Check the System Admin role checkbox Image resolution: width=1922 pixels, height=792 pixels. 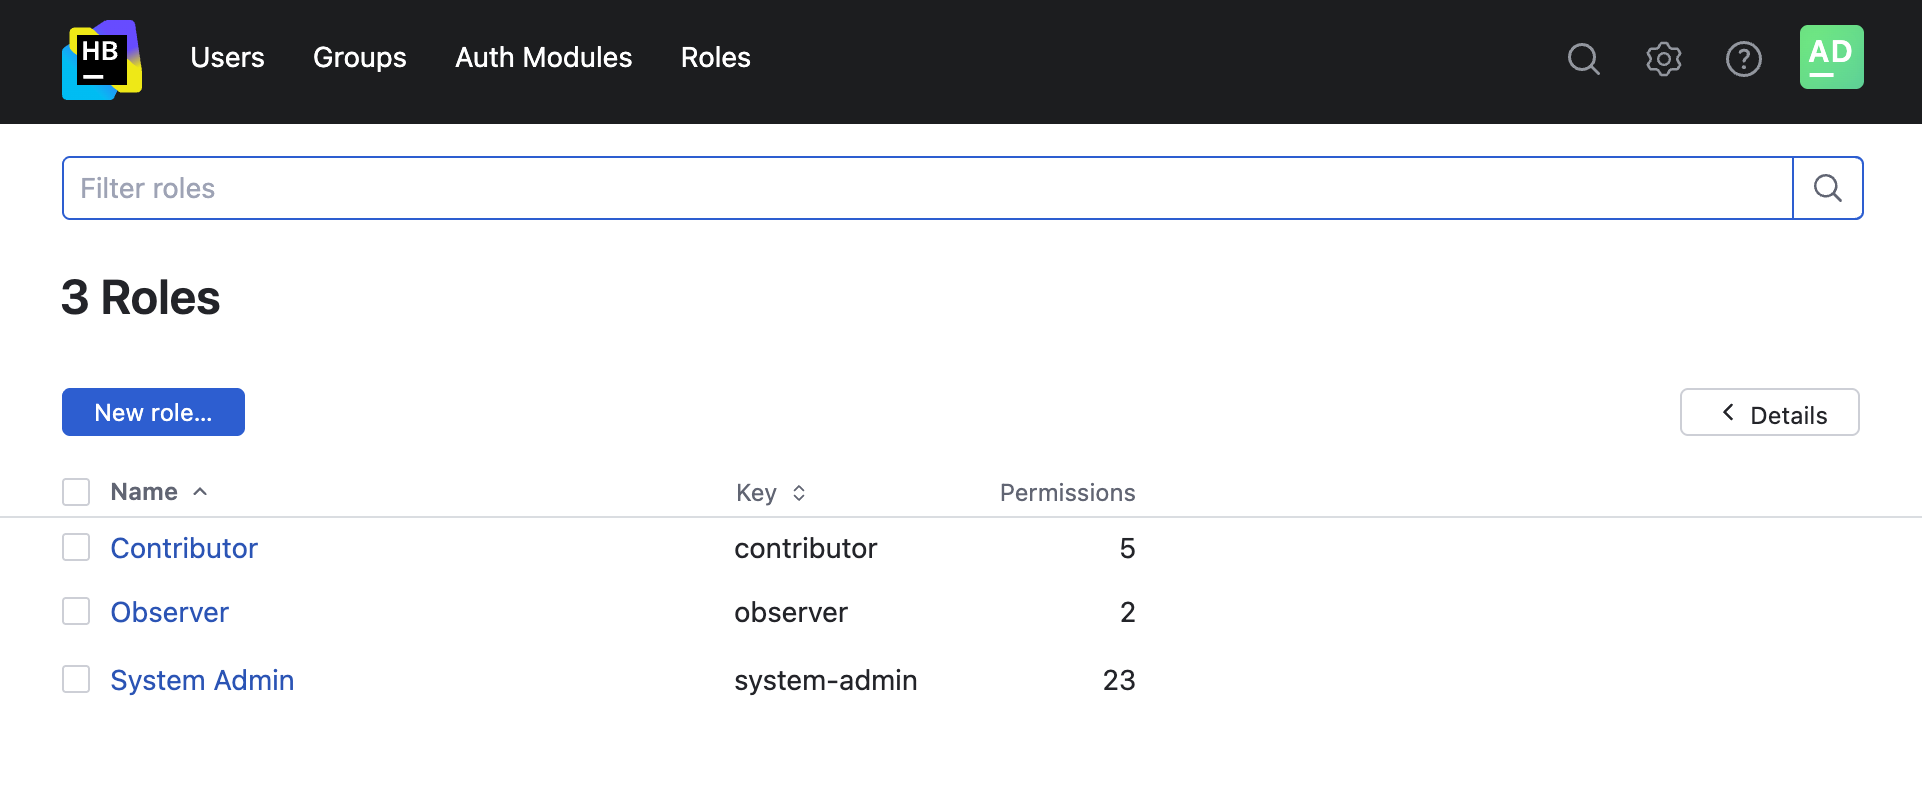76,679
